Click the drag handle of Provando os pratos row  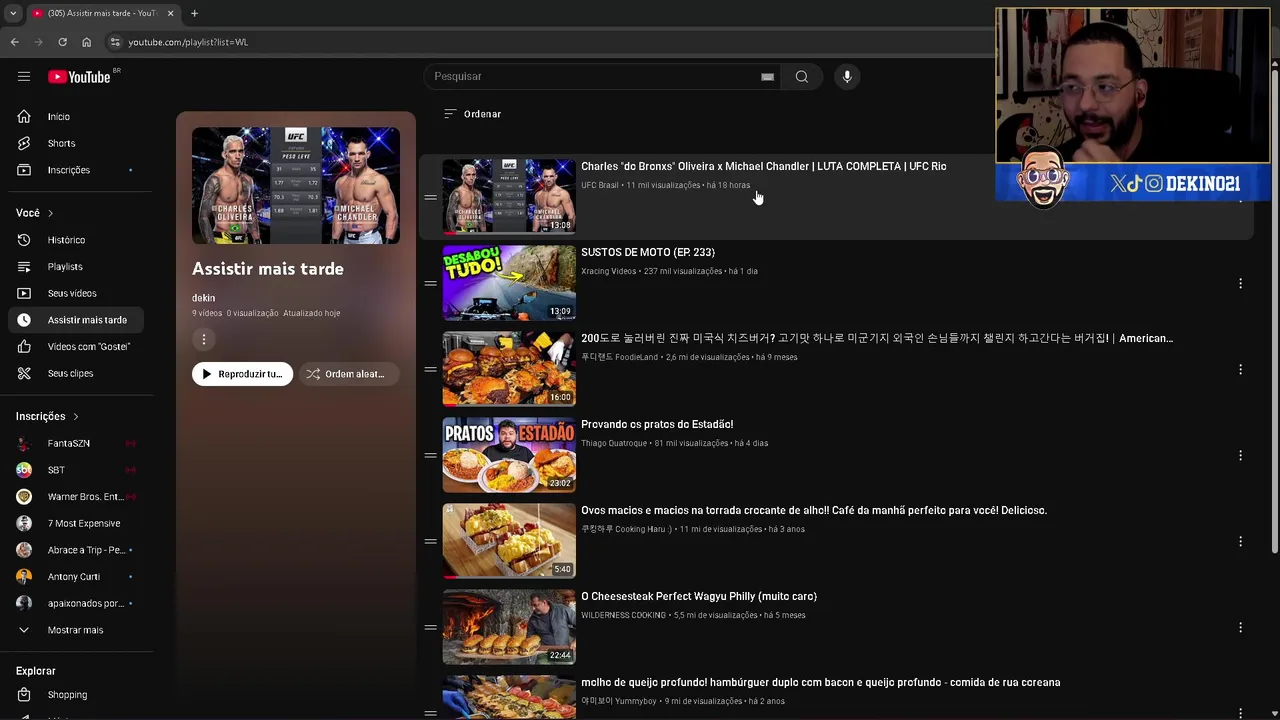coord(430,456)
